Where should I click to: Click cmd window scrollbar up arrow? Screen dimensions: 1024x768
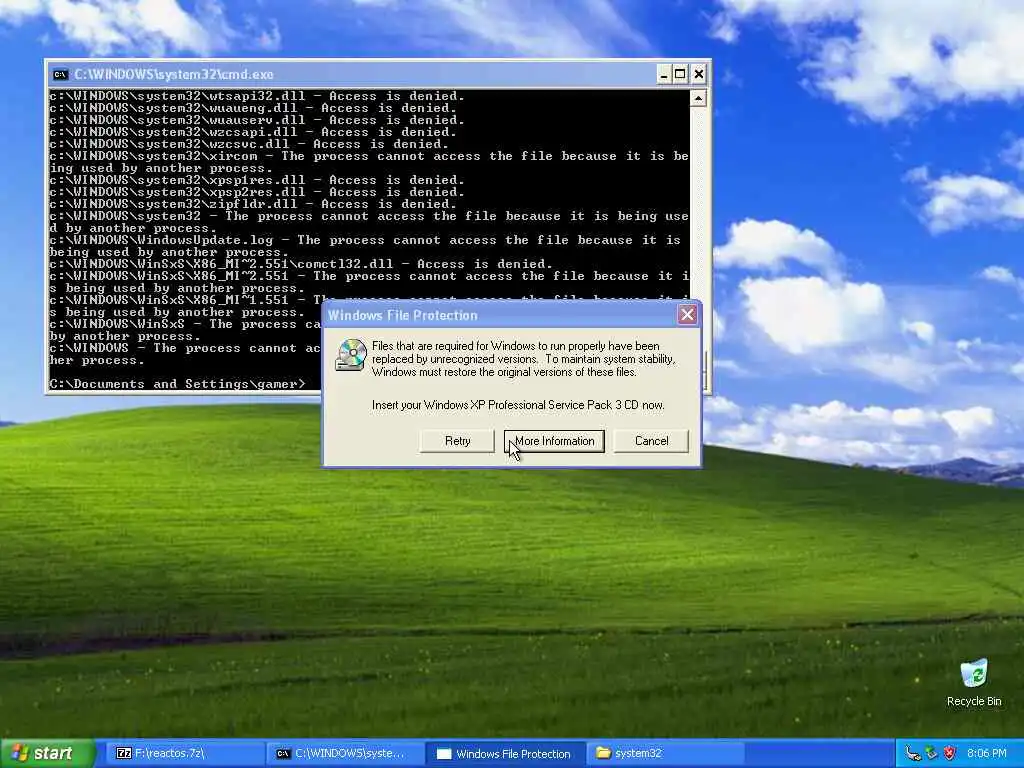(698, 99)
